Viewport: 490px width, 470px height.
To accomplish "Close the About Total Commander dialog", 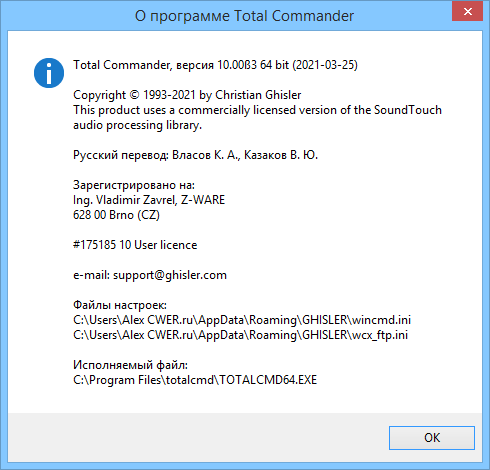I will (467, 12).
